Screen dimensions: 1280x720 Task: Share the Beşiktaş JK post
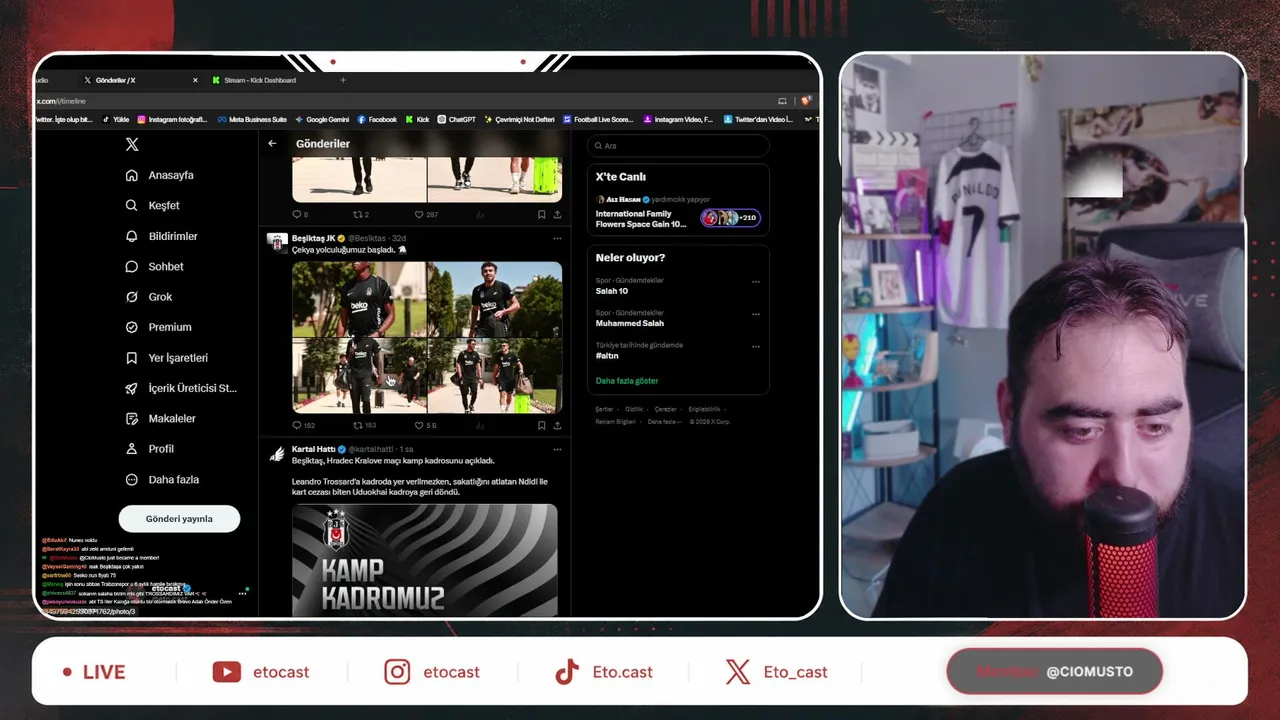(556, 425)
